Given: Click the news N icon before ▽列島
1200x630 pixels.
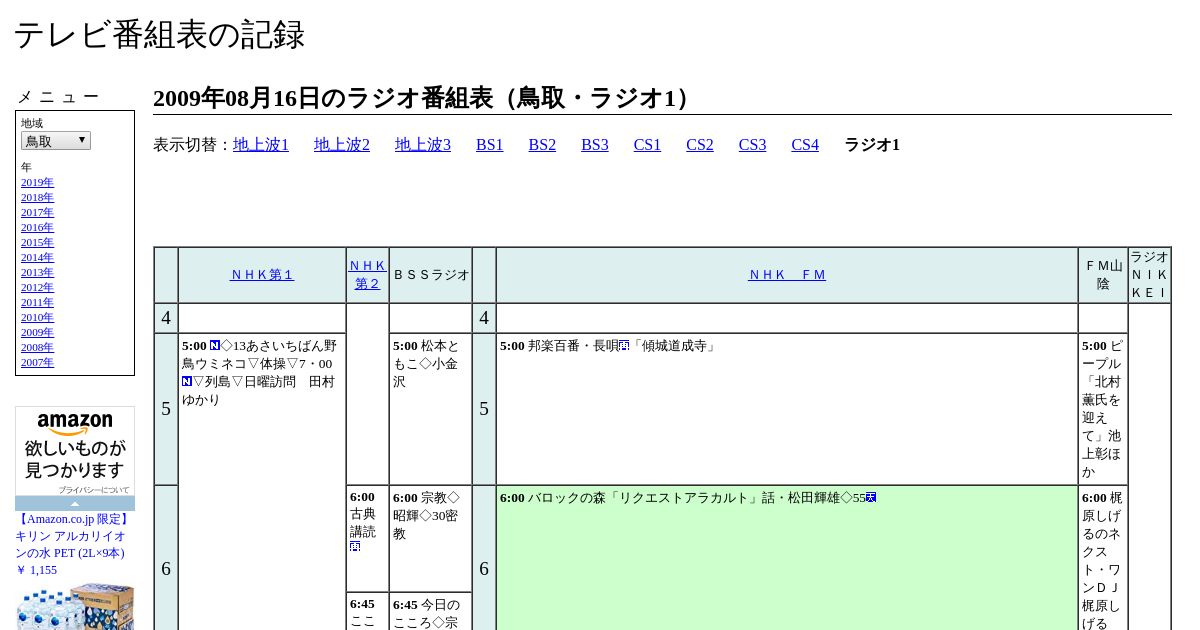Looking at the screenshot, I should 187,382.
